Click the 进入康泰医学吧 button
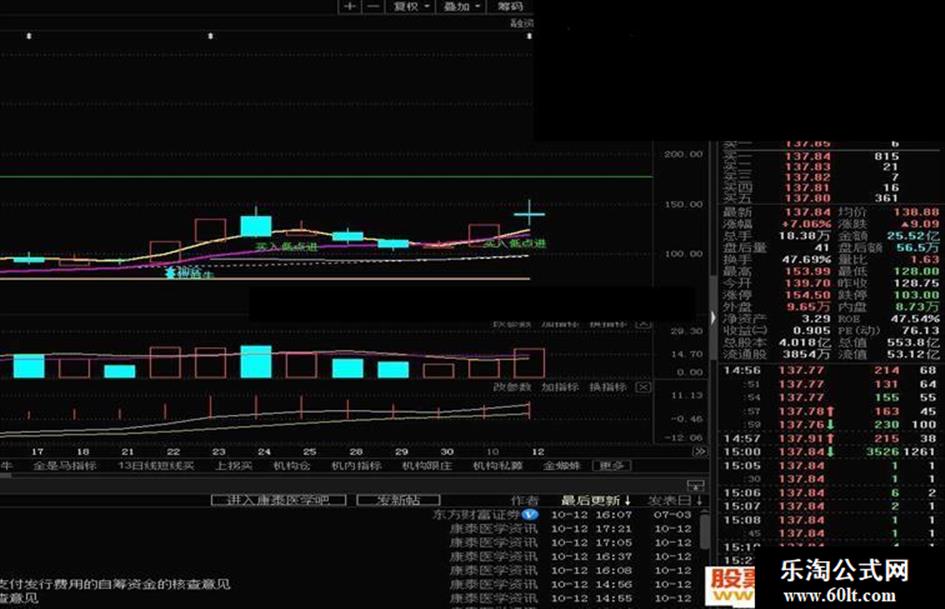Viewport: 945px width, 609px height. pyautogui.click(x=278, y=500)
